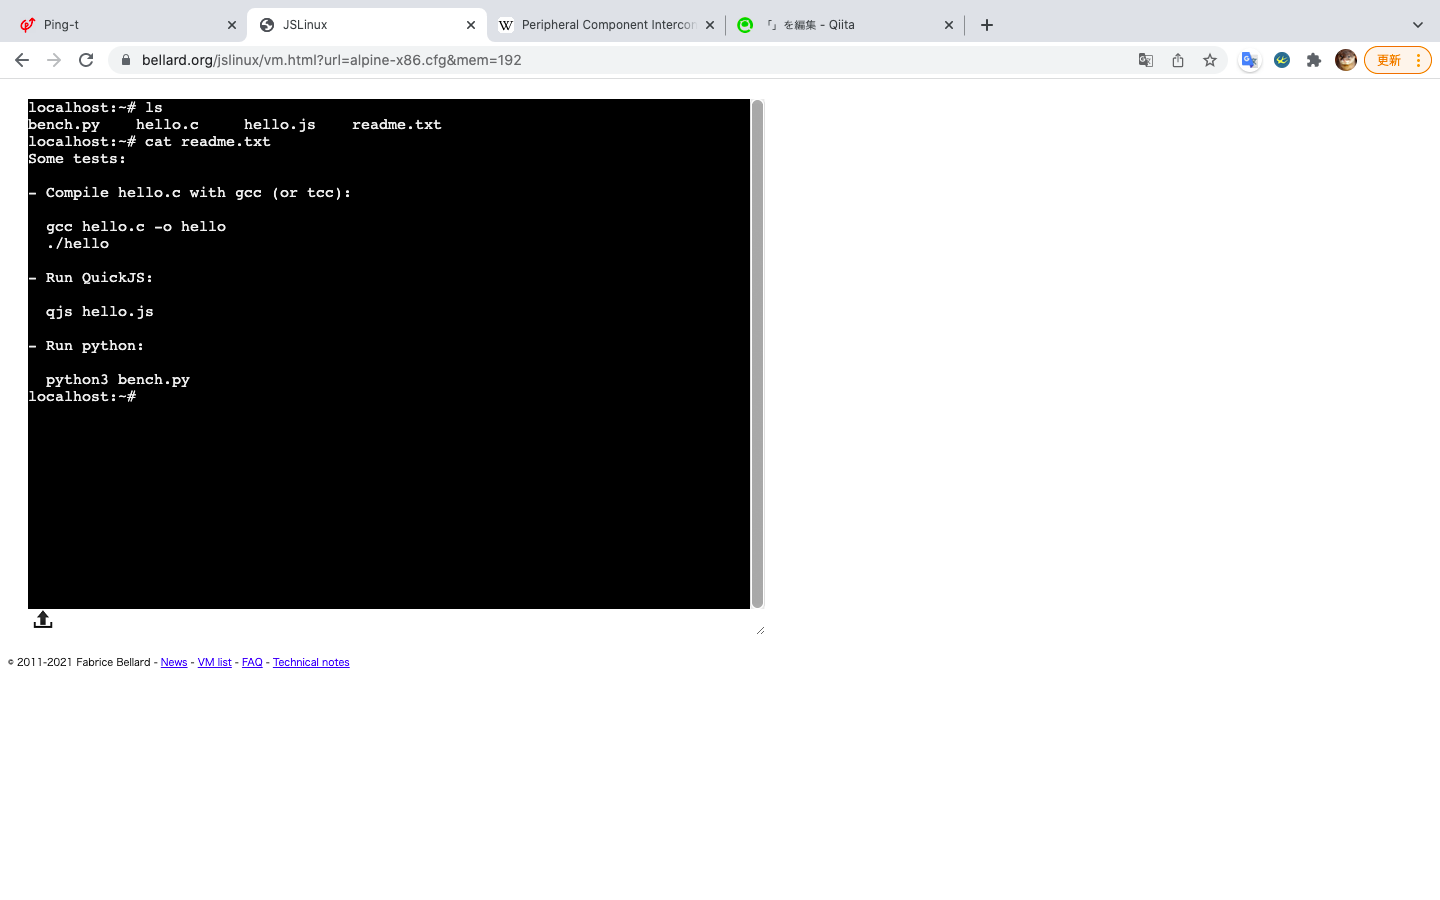Open the tab search chevron
The width and height of the screenshot is (1440, 900).
tap(1418, 24)
